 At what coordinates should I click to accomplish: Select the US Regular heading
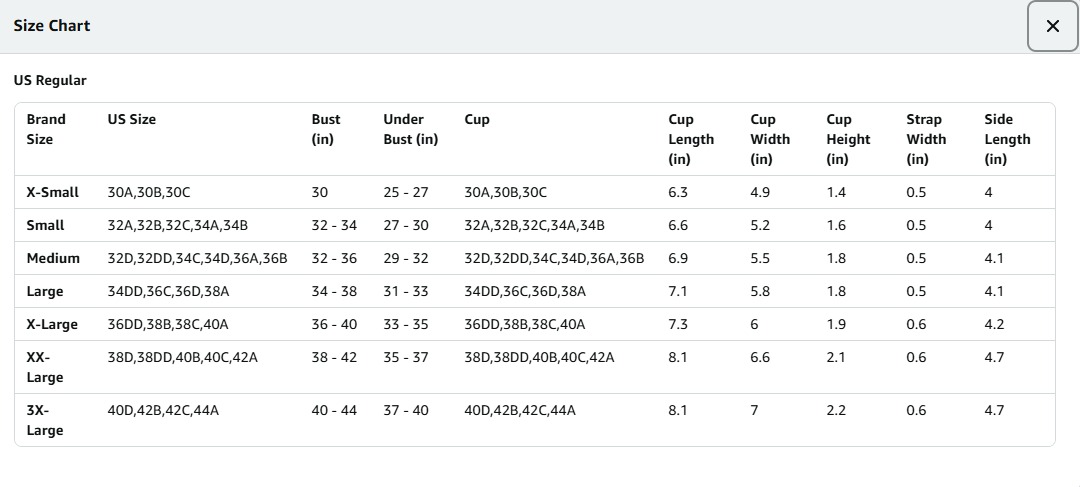(x=50, y=80)
